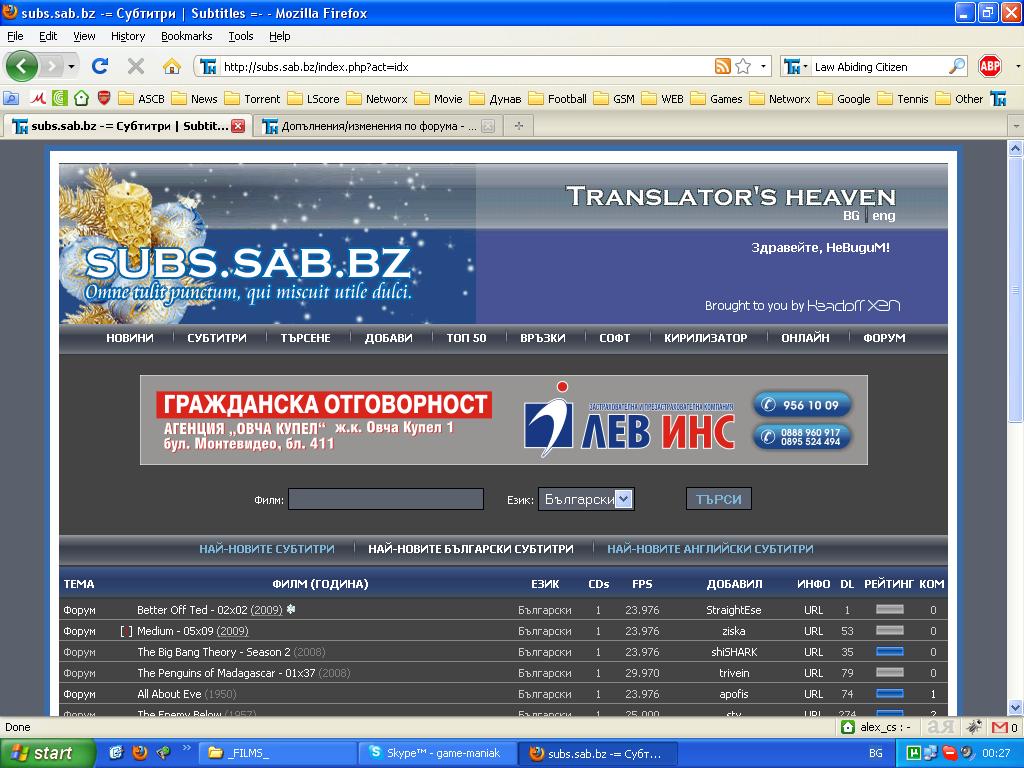
Task: Click into the Филм search field
Action: [x=386, y=499]
